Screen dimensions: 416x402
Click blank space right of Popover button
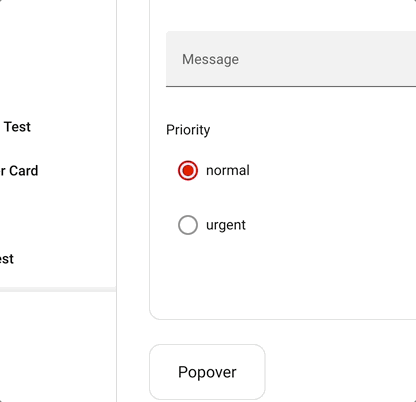pyautogui.click(x=340, y=372)
